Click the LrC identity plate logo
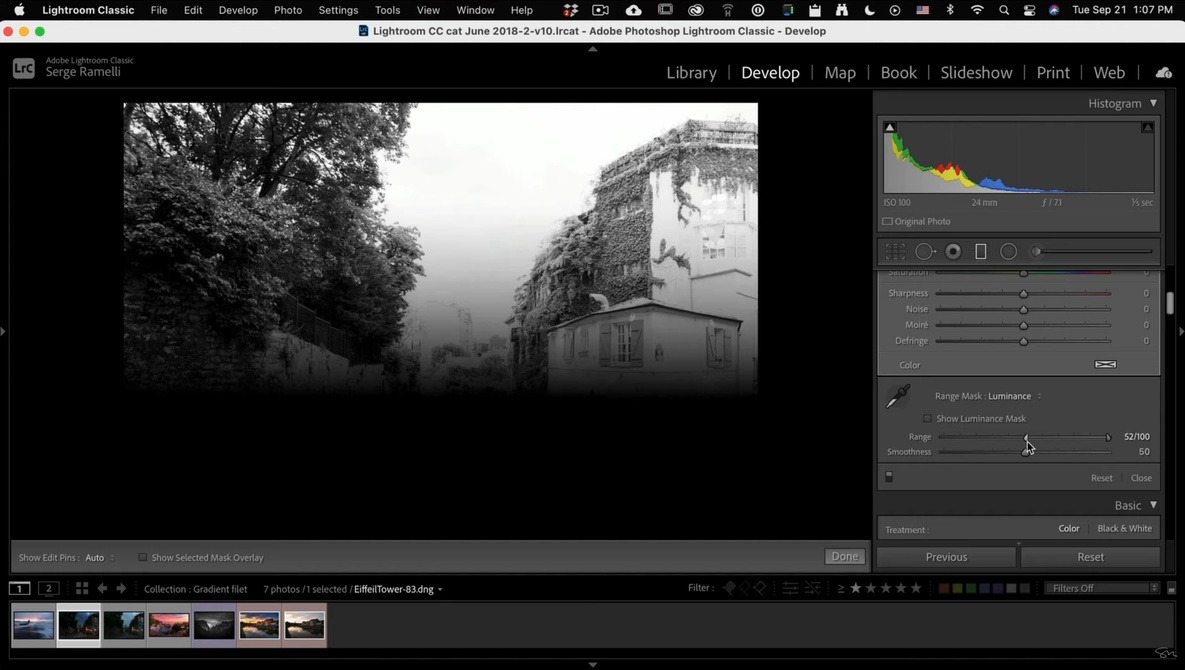Image resolution: width=1185 pixels, height=670 pixels. tap(23, 68)
